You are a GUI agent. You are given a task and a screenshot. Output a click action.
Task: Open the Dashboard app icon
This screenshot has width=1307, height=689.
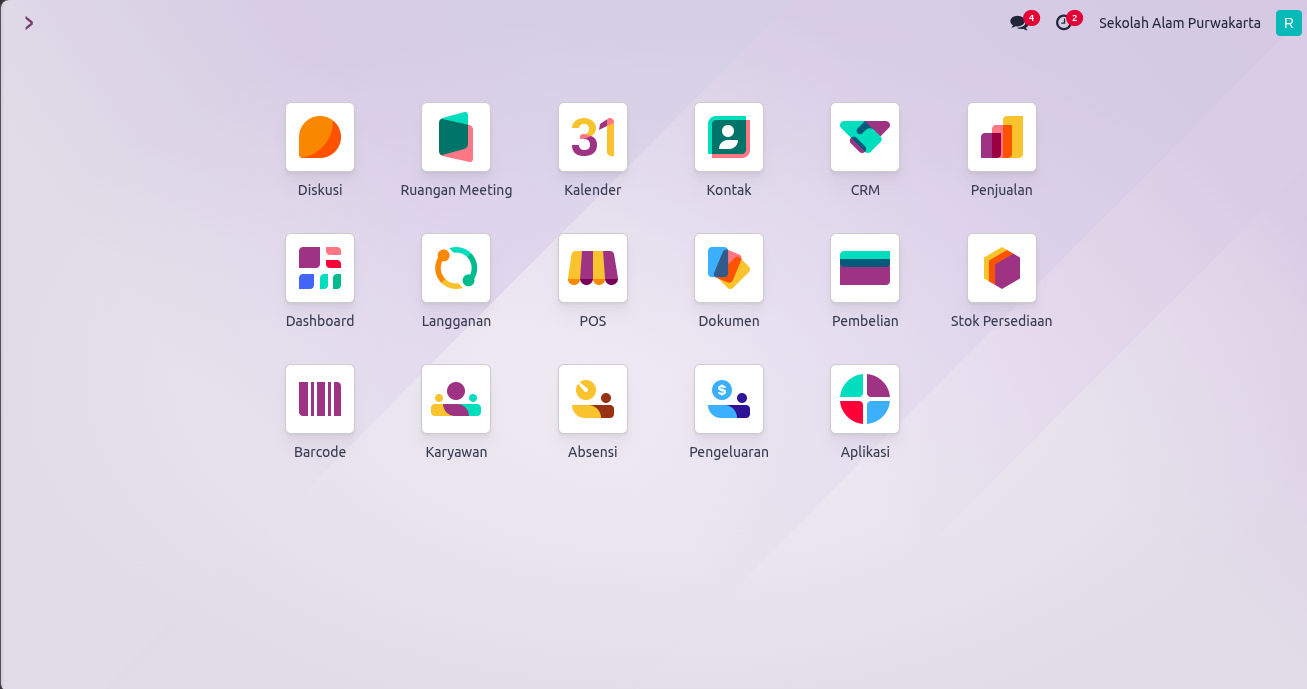pos(320,268)
